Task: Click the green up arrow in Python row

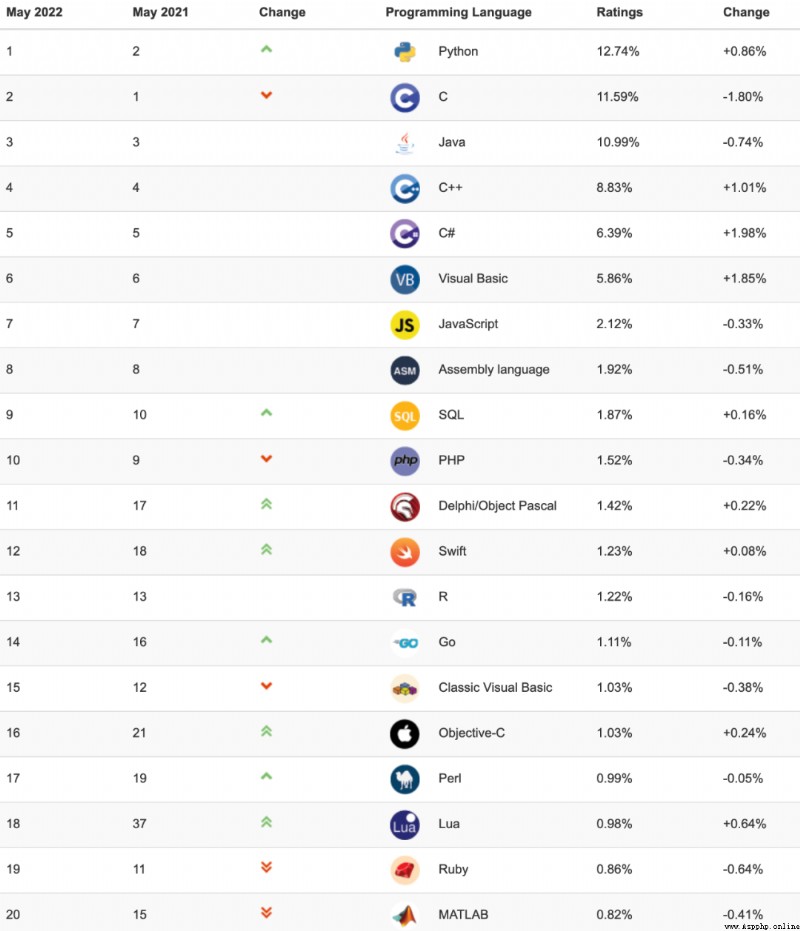Action: click(x=266, y=49)
